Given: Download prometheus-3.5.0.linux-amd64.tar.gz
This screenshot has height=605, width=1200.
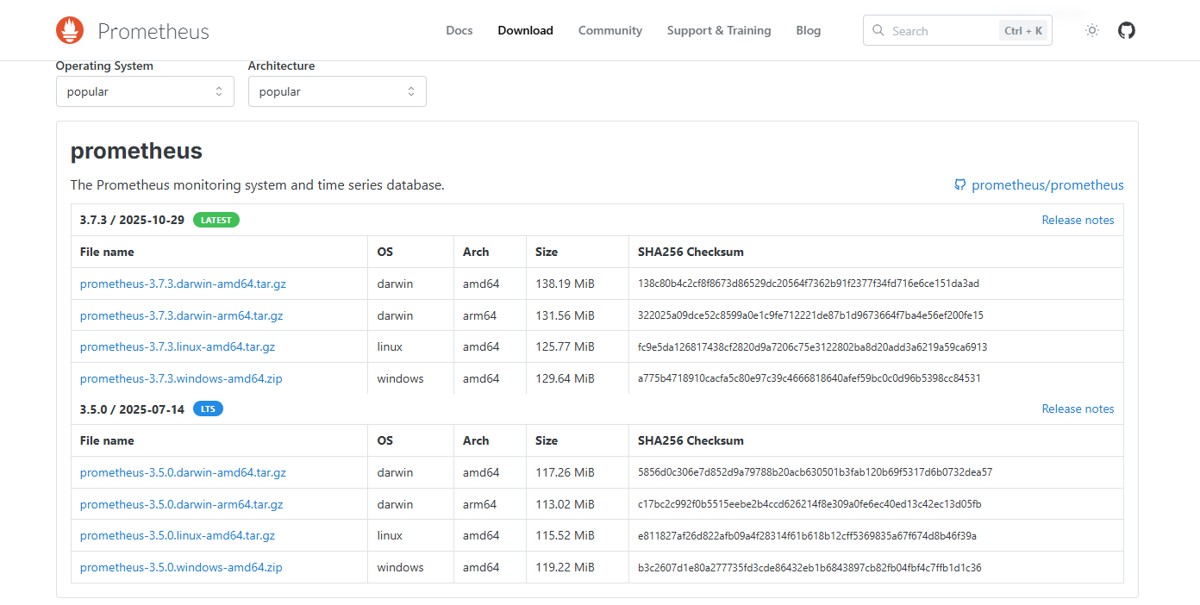Looking at the screenshot, I should pos(177,536).
